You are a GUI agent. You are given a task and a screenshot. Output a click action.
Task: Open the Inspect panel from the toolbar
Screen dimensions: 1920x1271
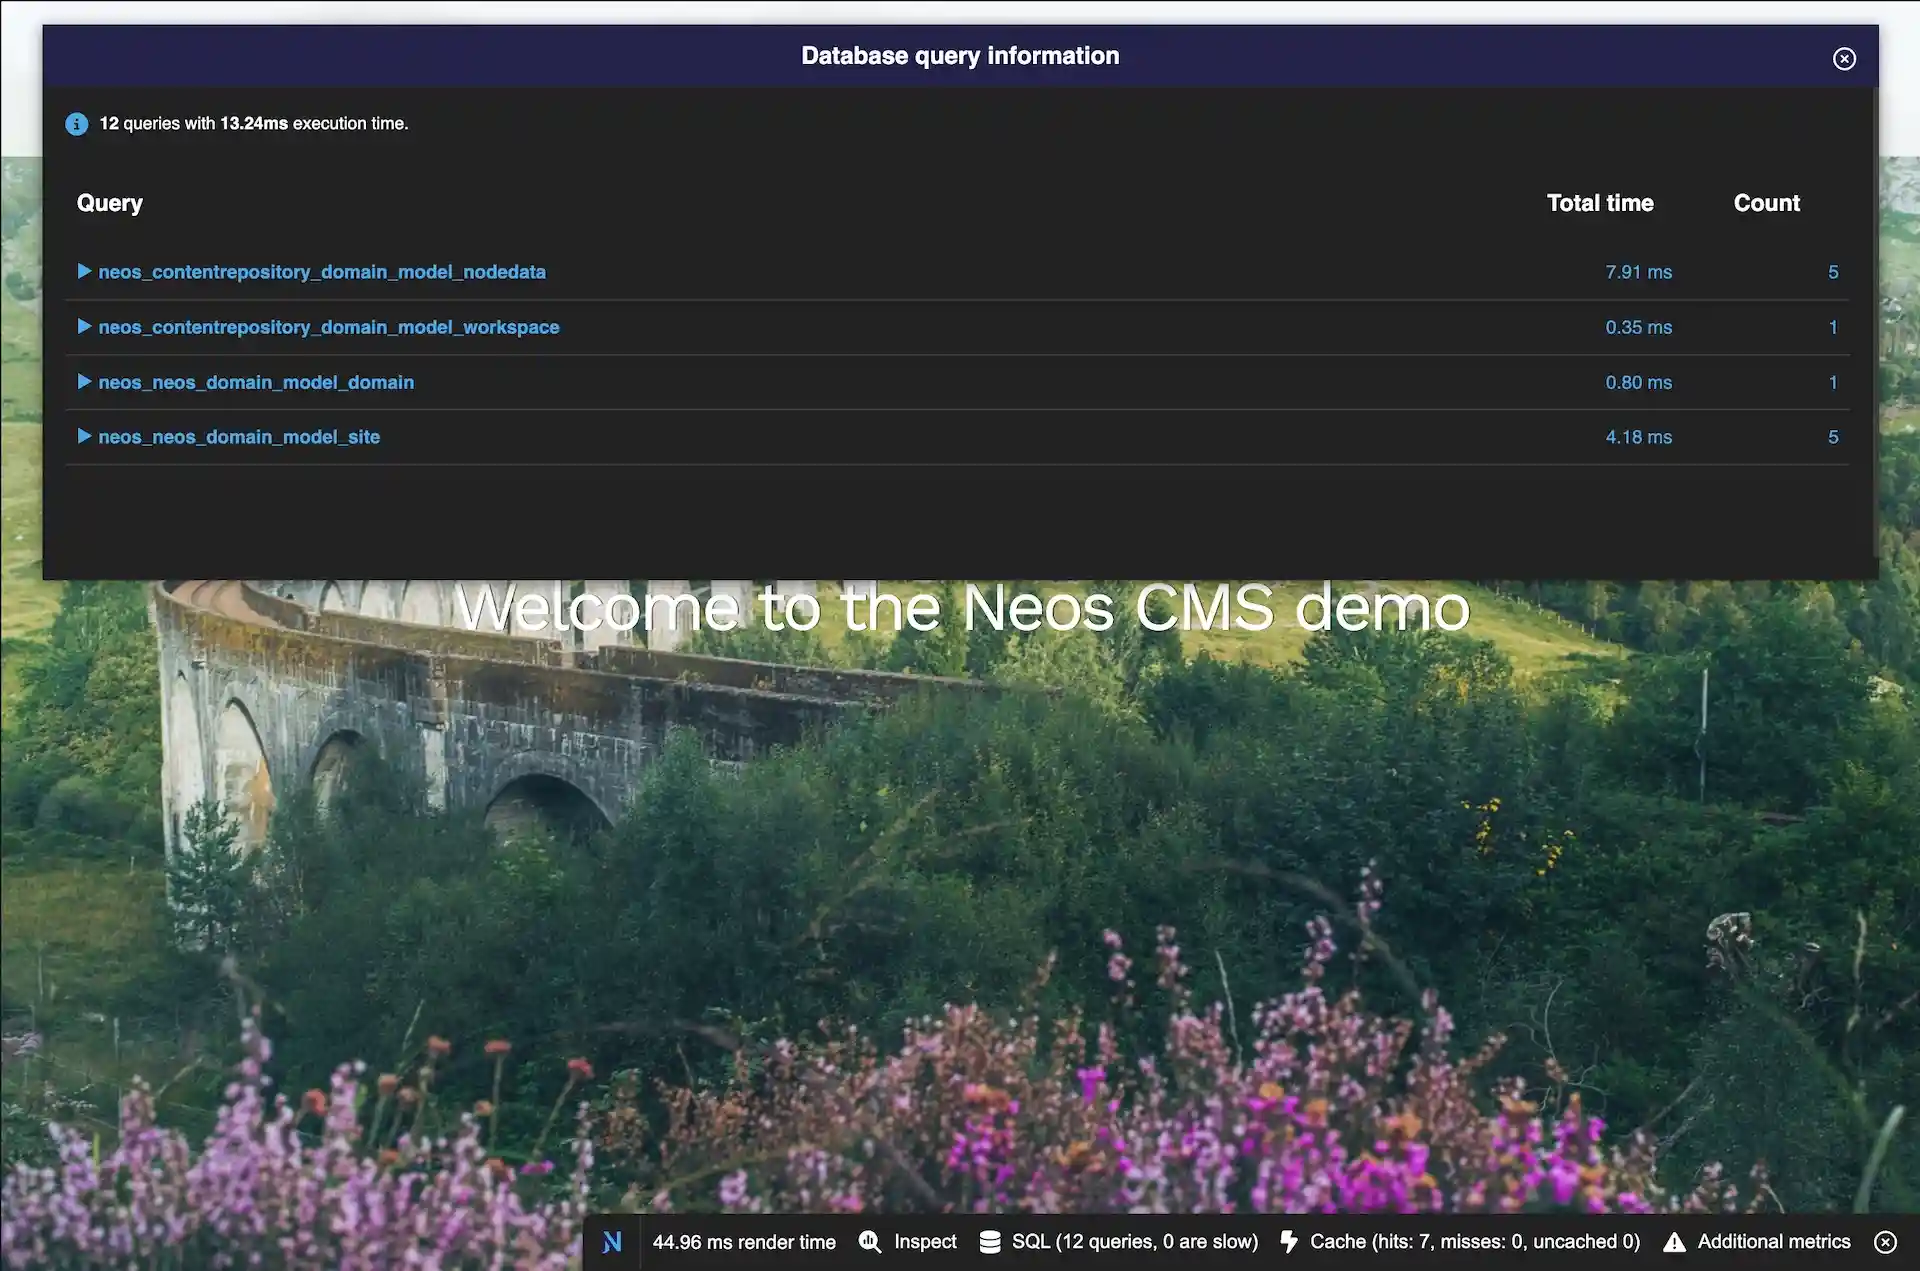924,1242
